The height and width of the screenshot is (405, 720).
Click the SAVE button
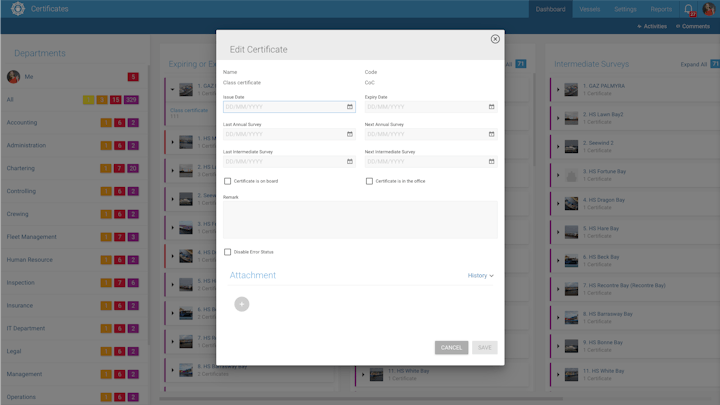click(484, 348)
